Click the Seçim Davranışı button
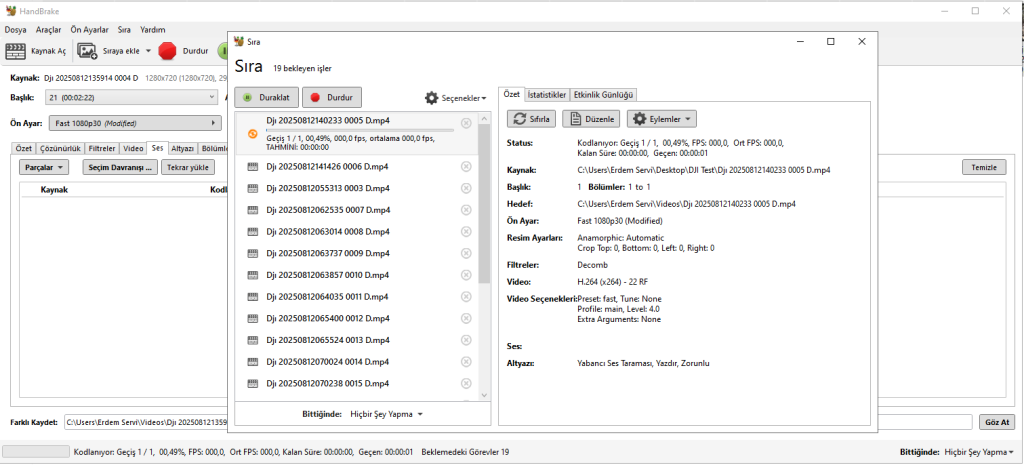1024x465 pixels. tap(120, 167)
